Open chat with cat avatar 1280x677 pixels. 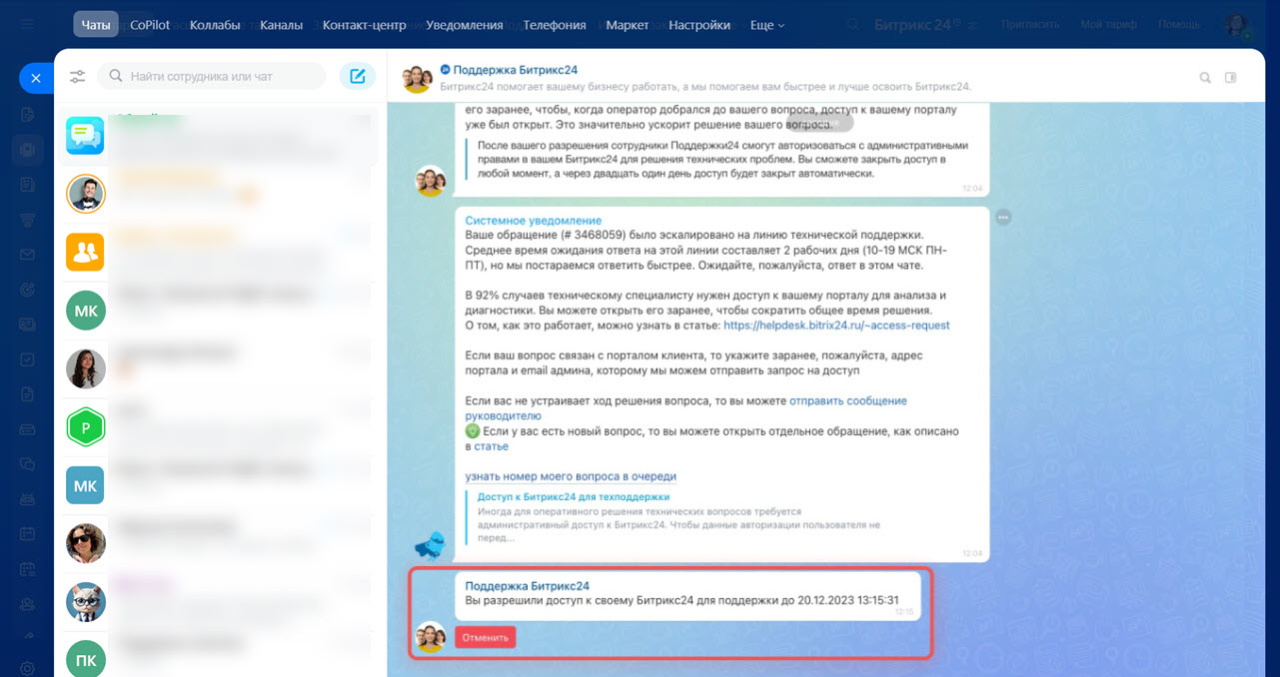(x=85, y=602)
